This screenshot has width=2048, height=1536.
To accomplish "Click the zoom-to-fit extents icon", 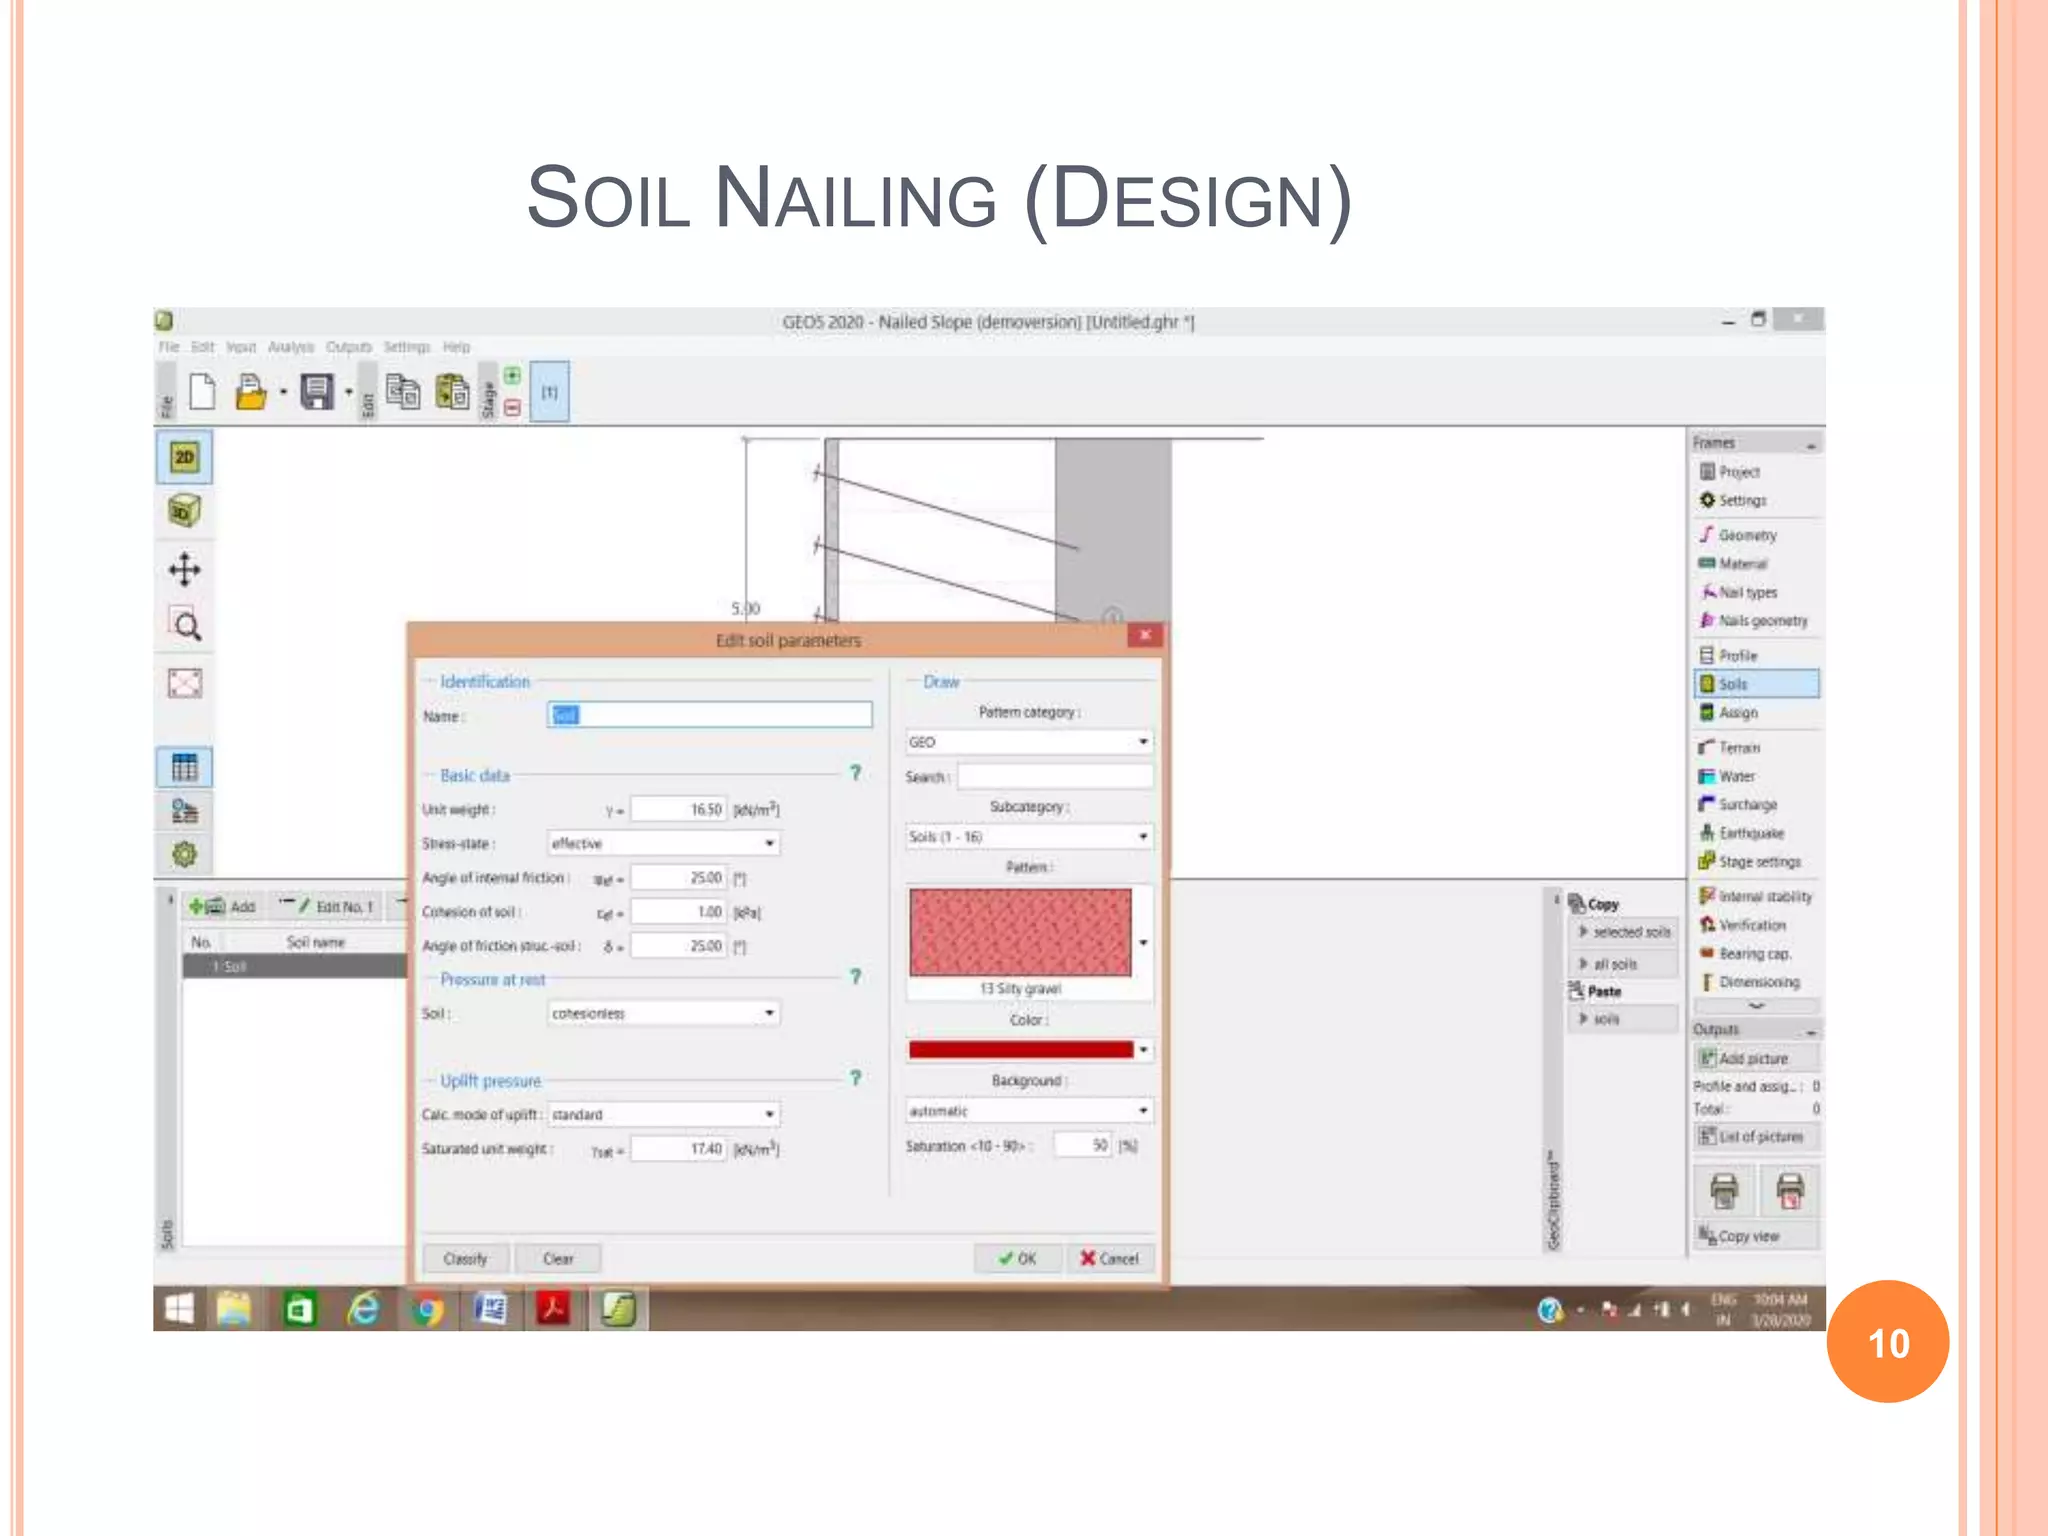I will point(184,683).
